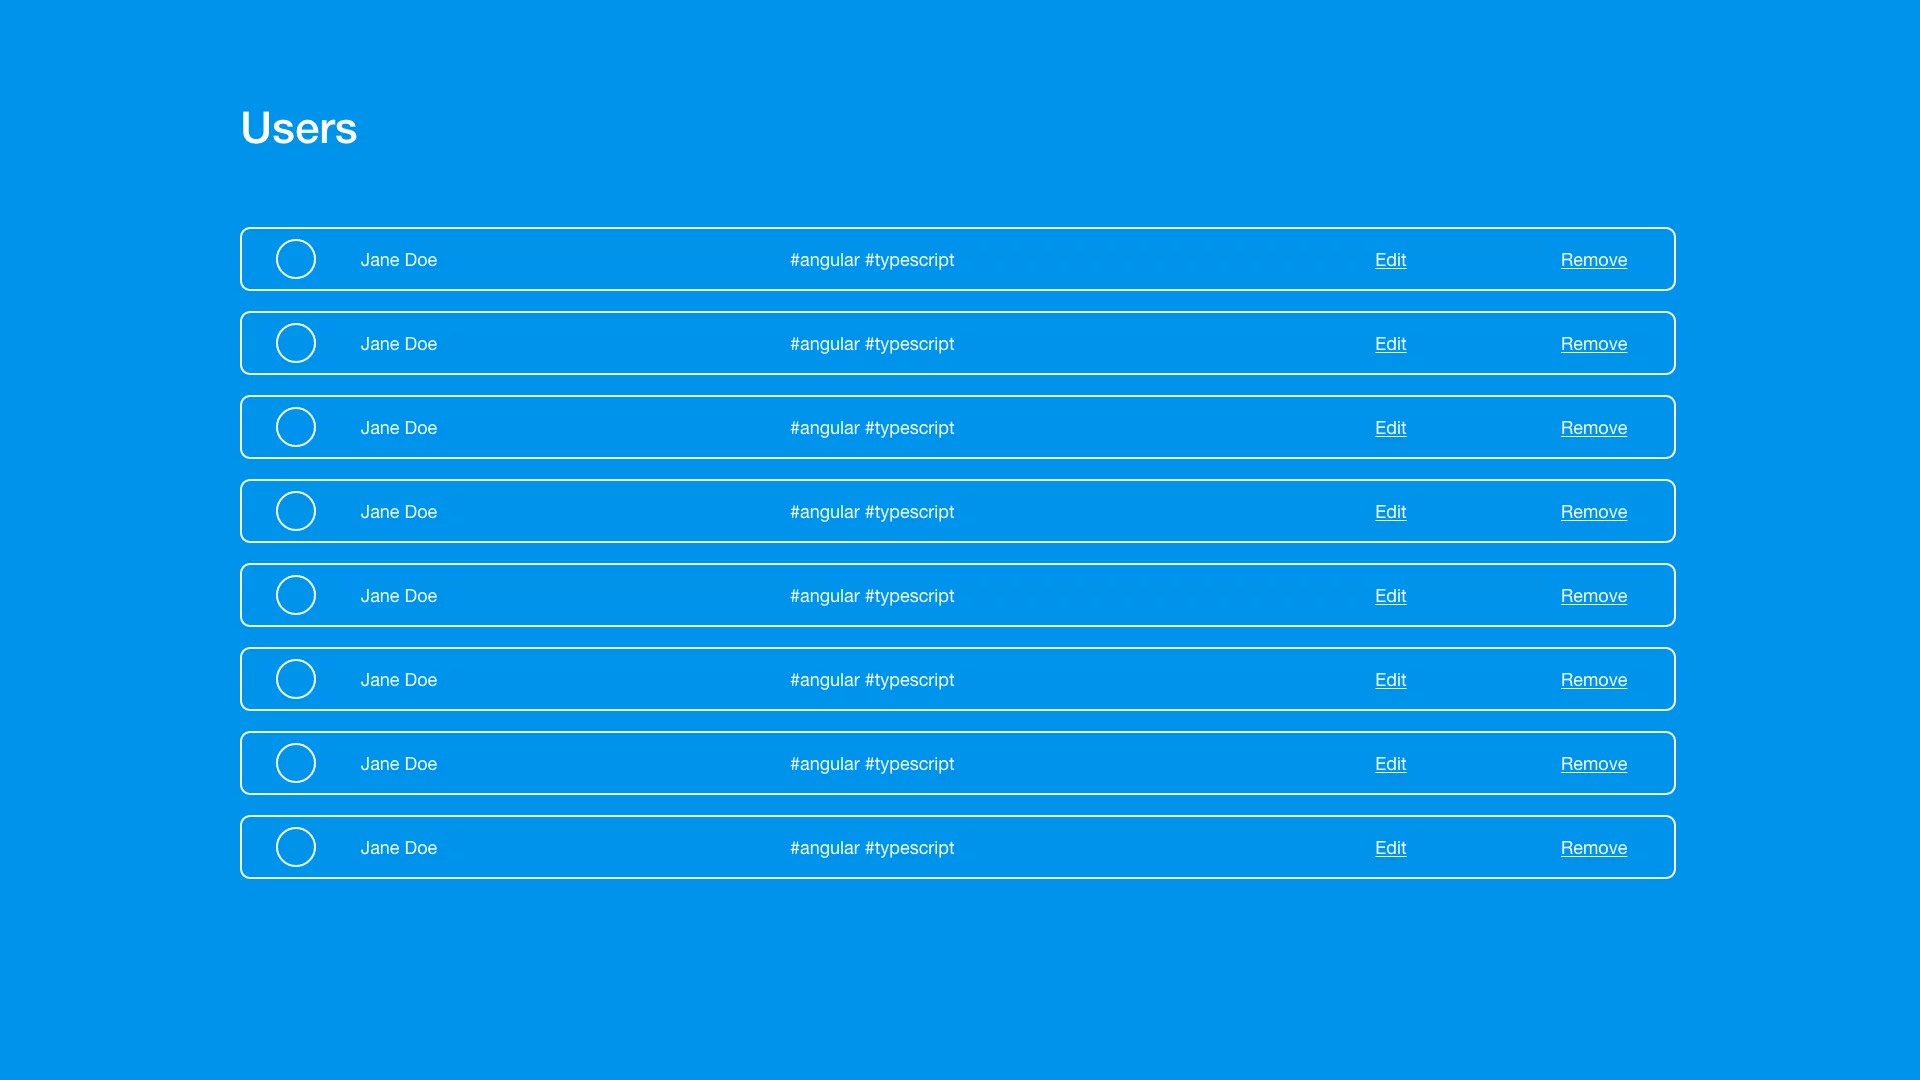Click Remove on the third user row
1920x1080 pixels.
tap(1593, 427)
